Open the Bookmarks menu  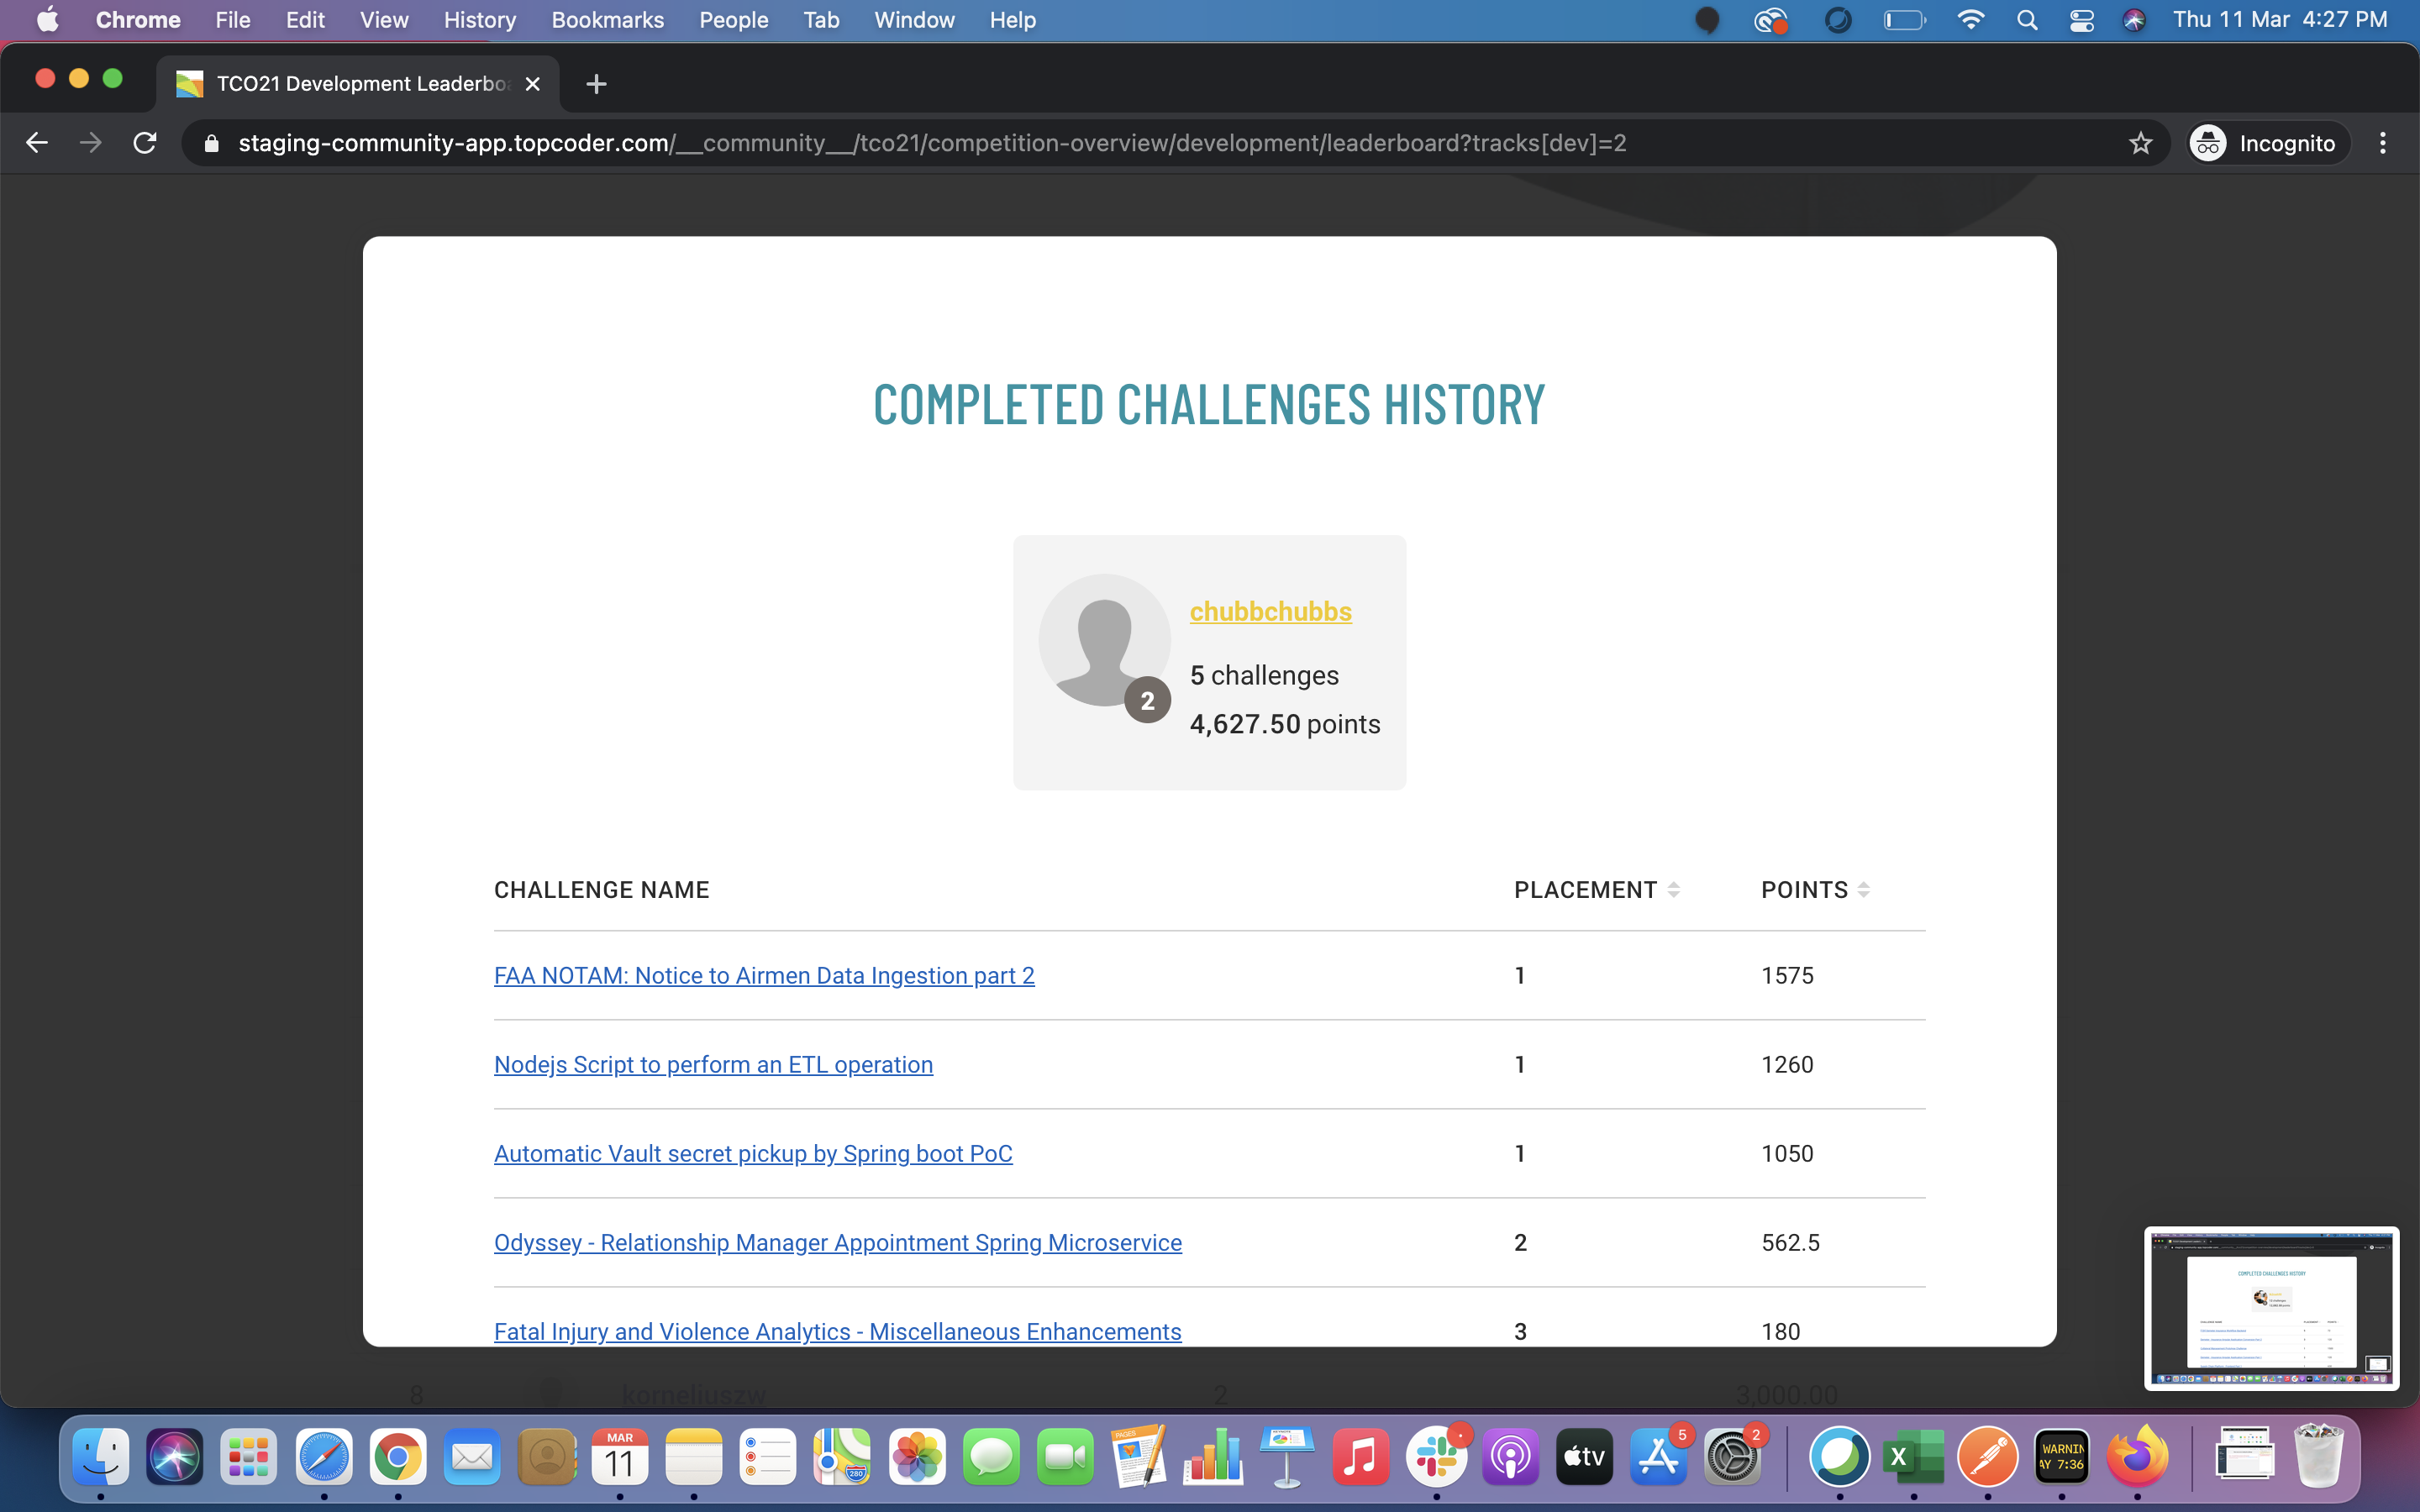pos(607,20)
